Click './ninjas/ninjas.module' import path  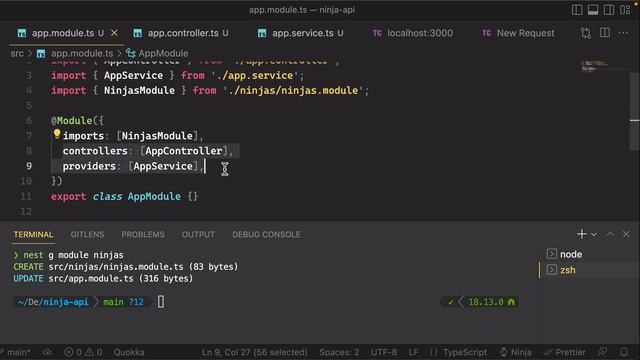click(293, 91)
